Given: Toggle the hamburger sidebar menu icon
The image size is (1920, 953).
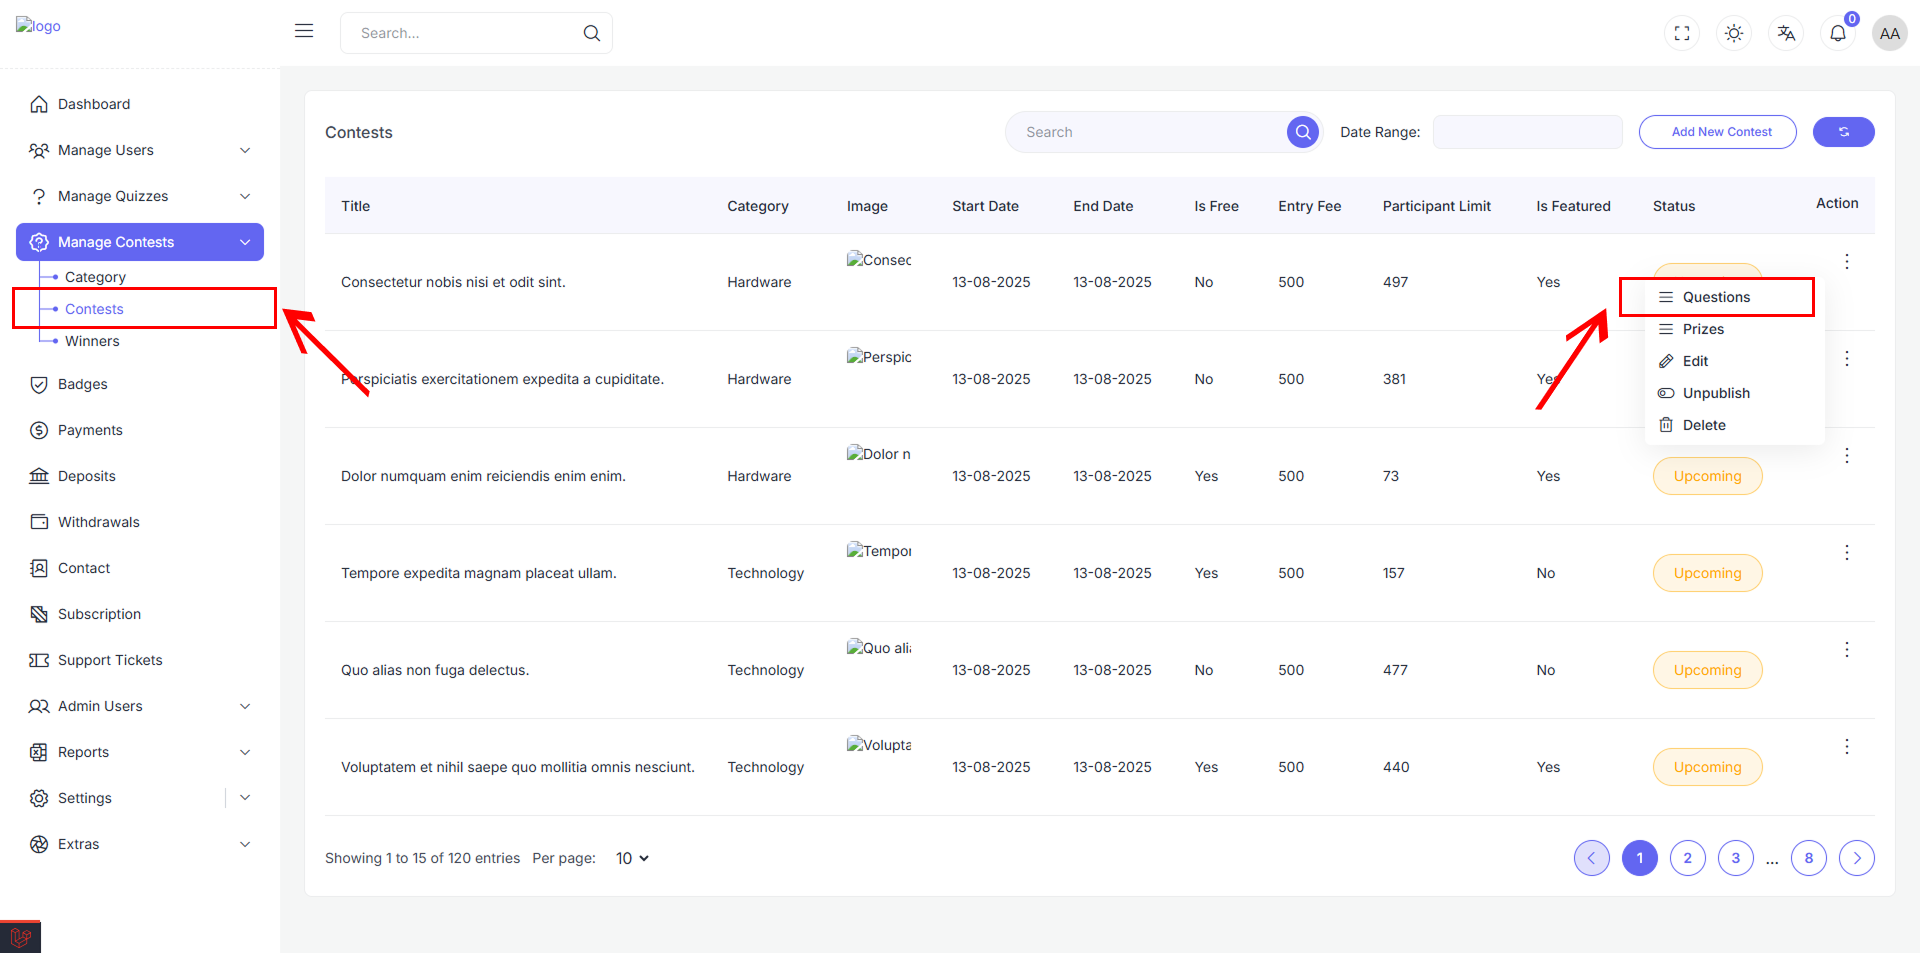Looking at the screenshot, I should coord(304,31).
